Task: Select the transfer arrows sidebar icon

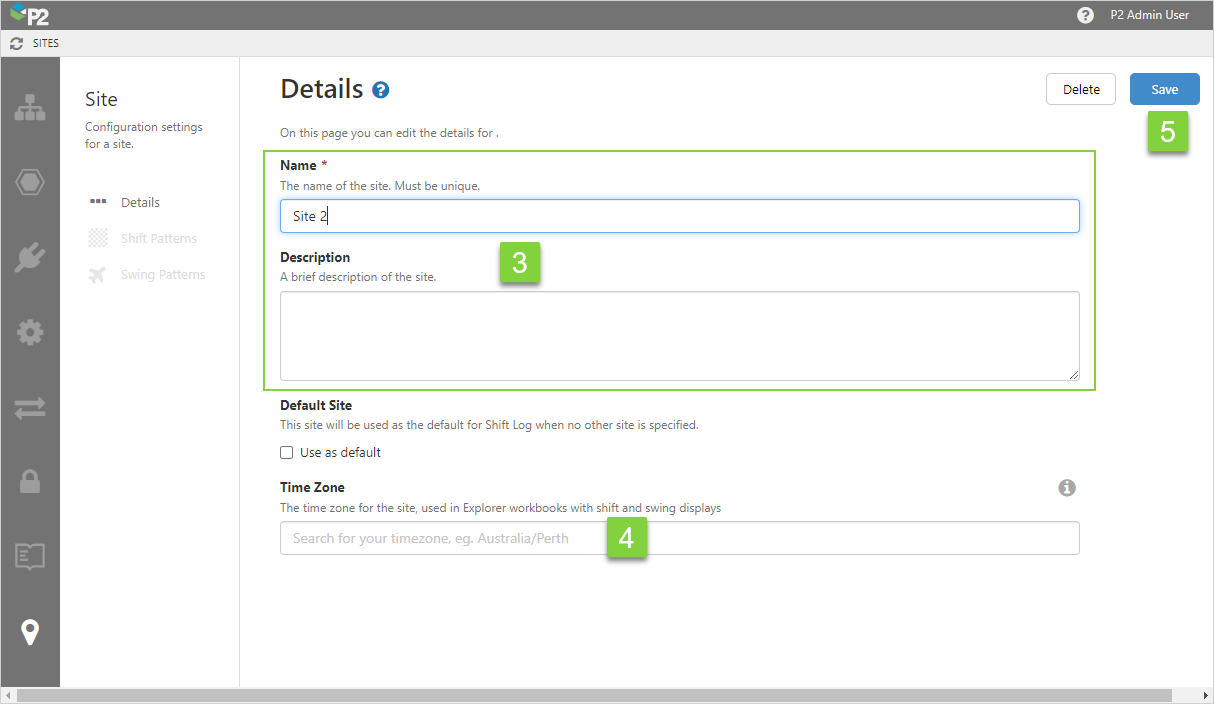Action: (30, 408)
